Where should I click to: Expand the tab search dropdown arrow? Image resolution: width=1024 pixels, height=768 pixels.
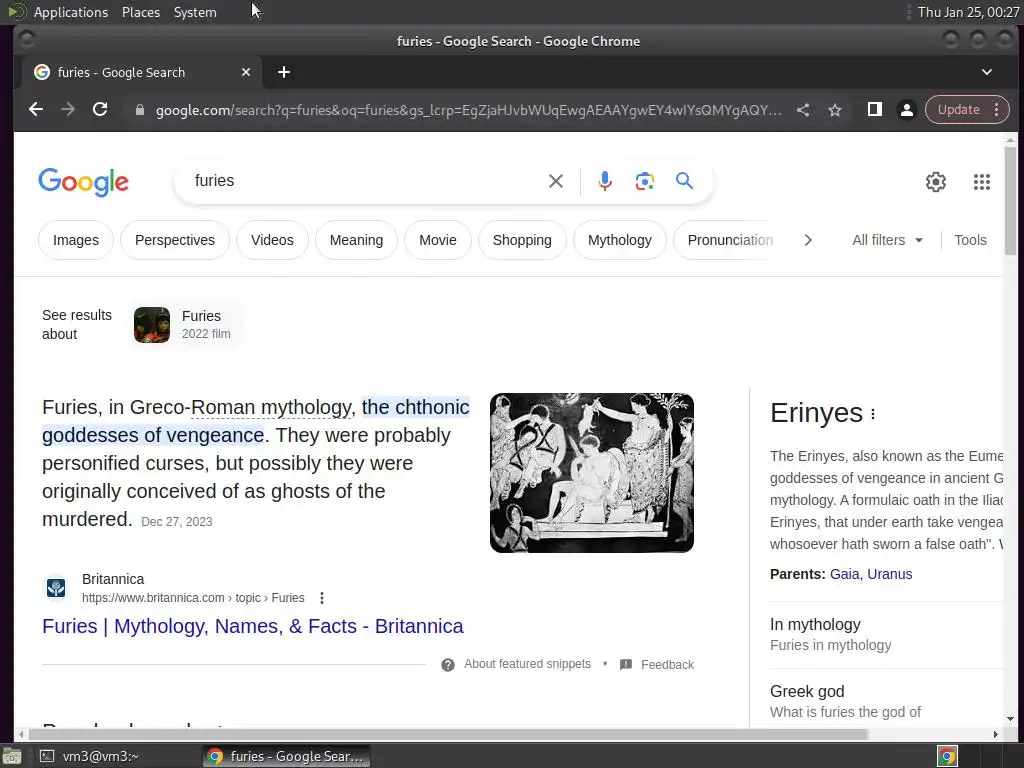(x=987, y=72)
